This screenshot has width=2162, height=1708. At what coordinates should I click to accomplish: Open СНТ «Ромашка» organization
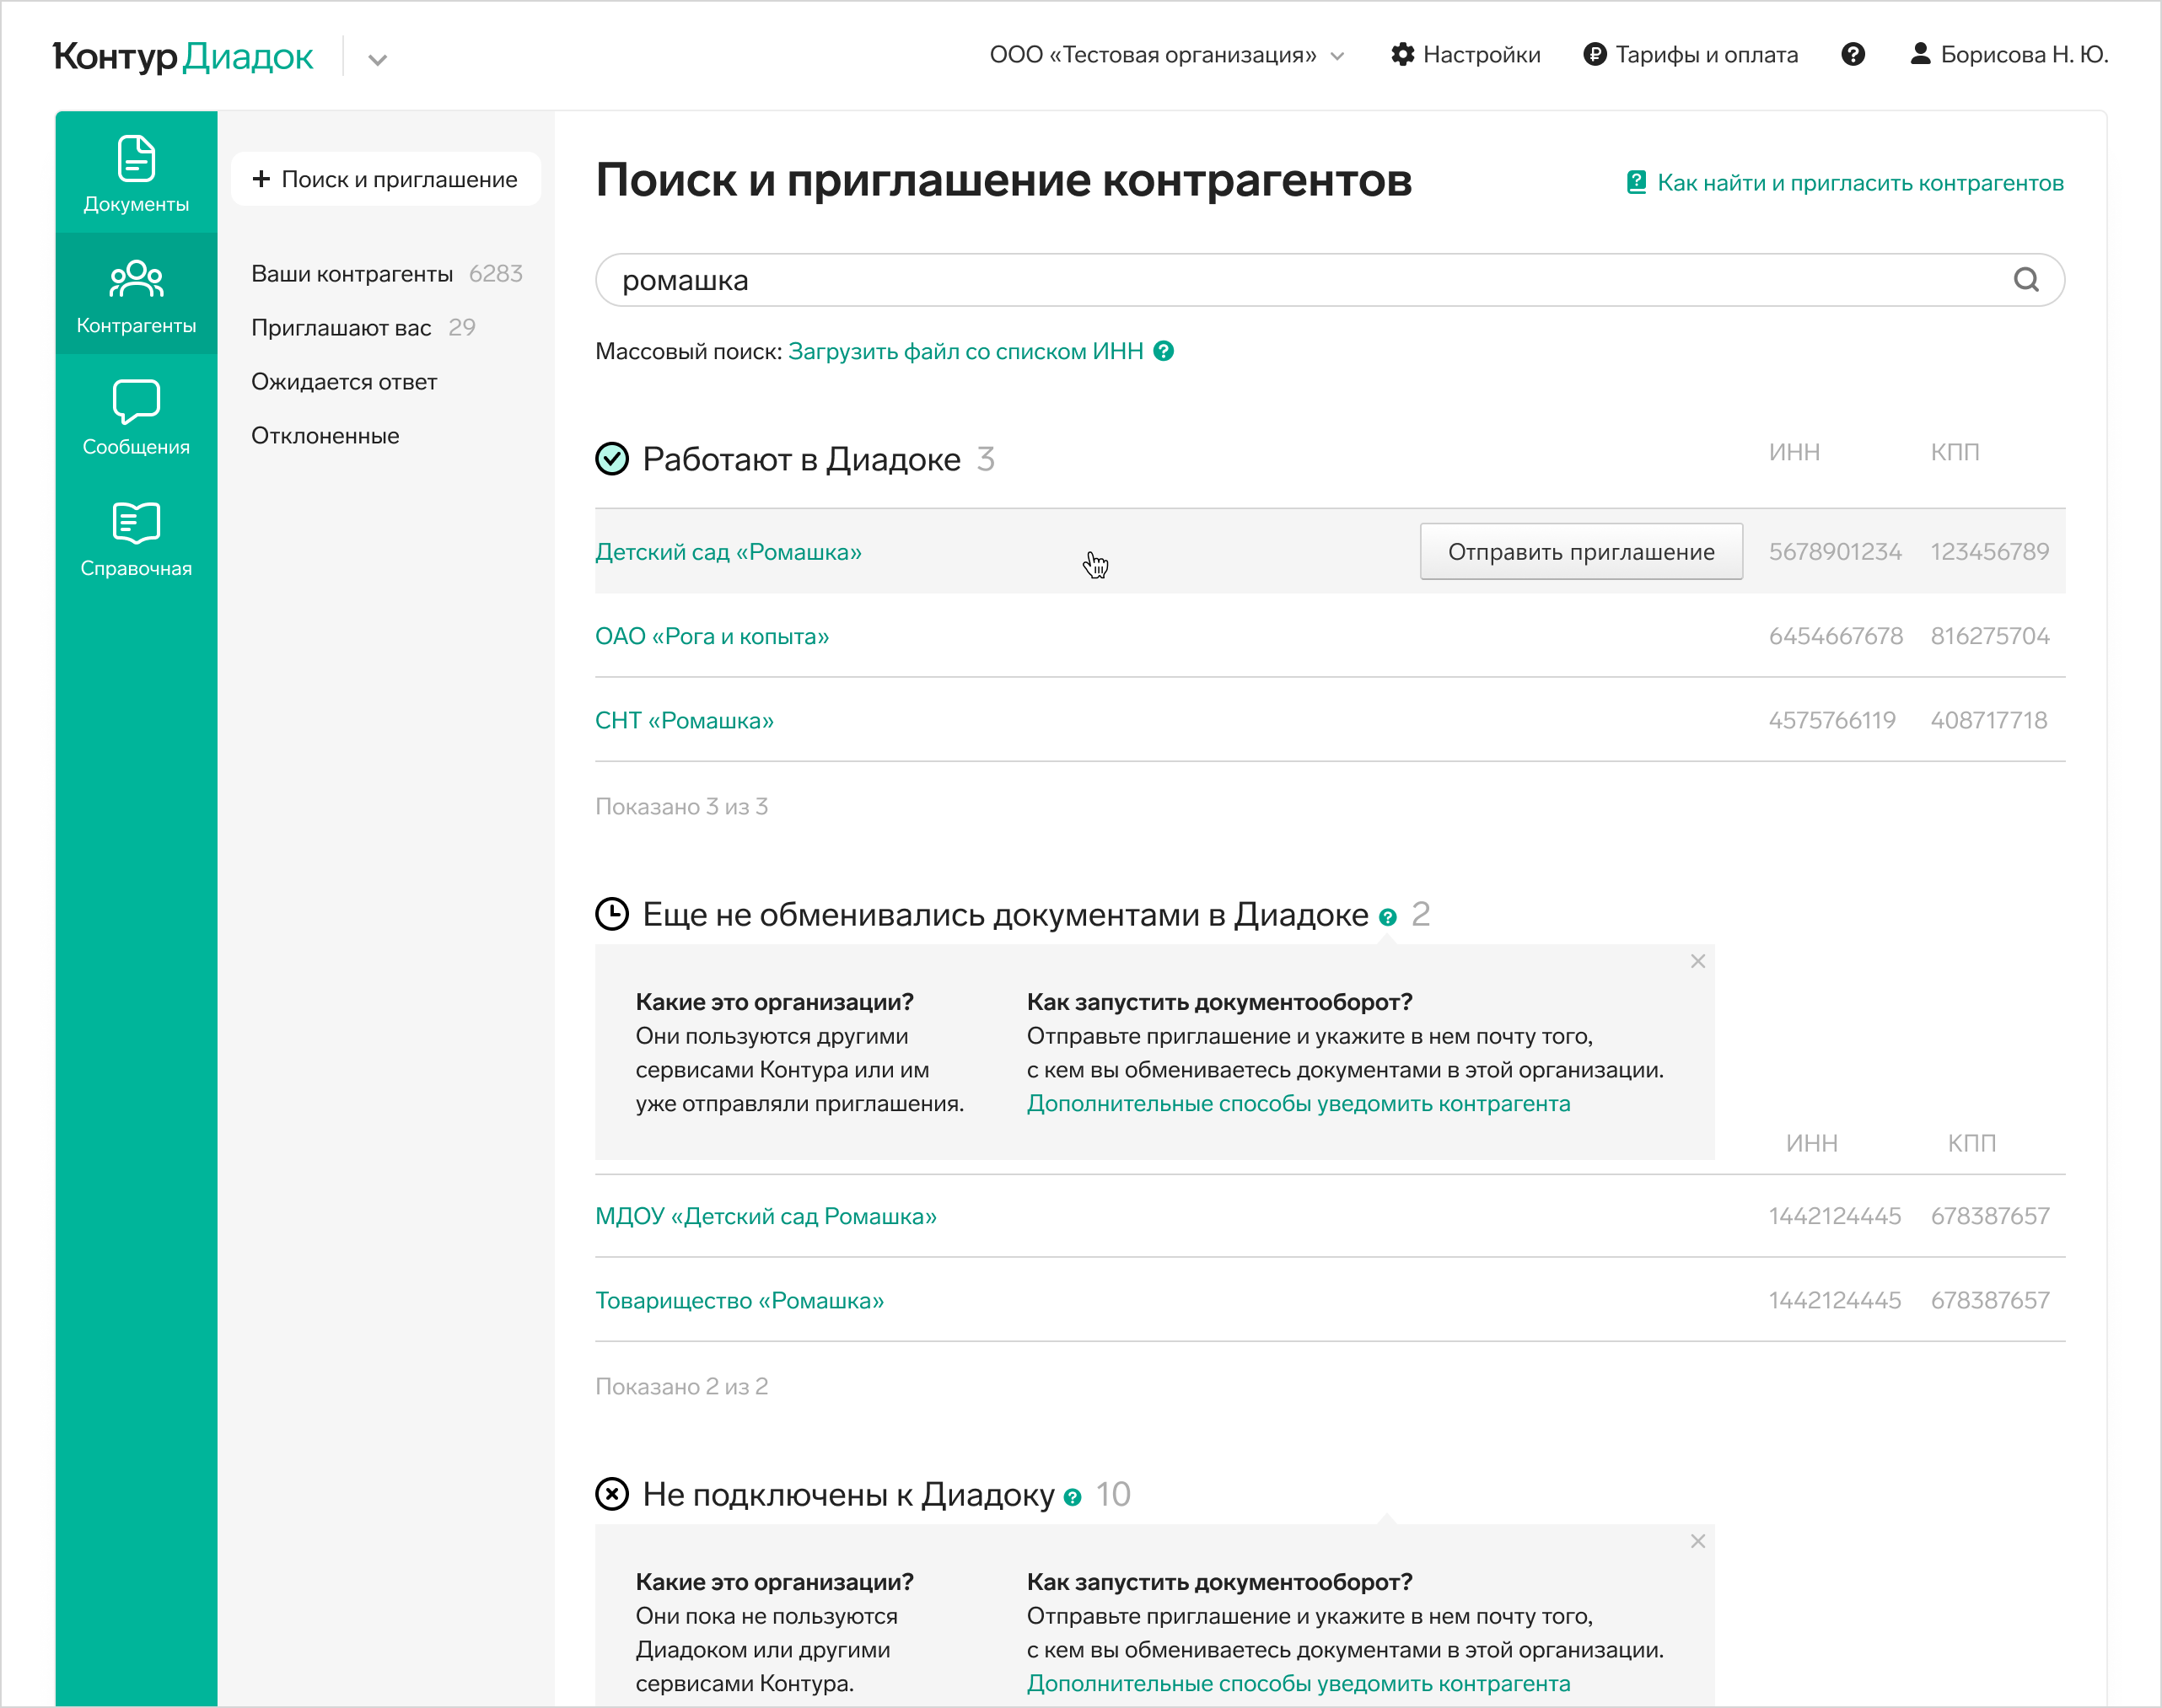click(684, 720)
